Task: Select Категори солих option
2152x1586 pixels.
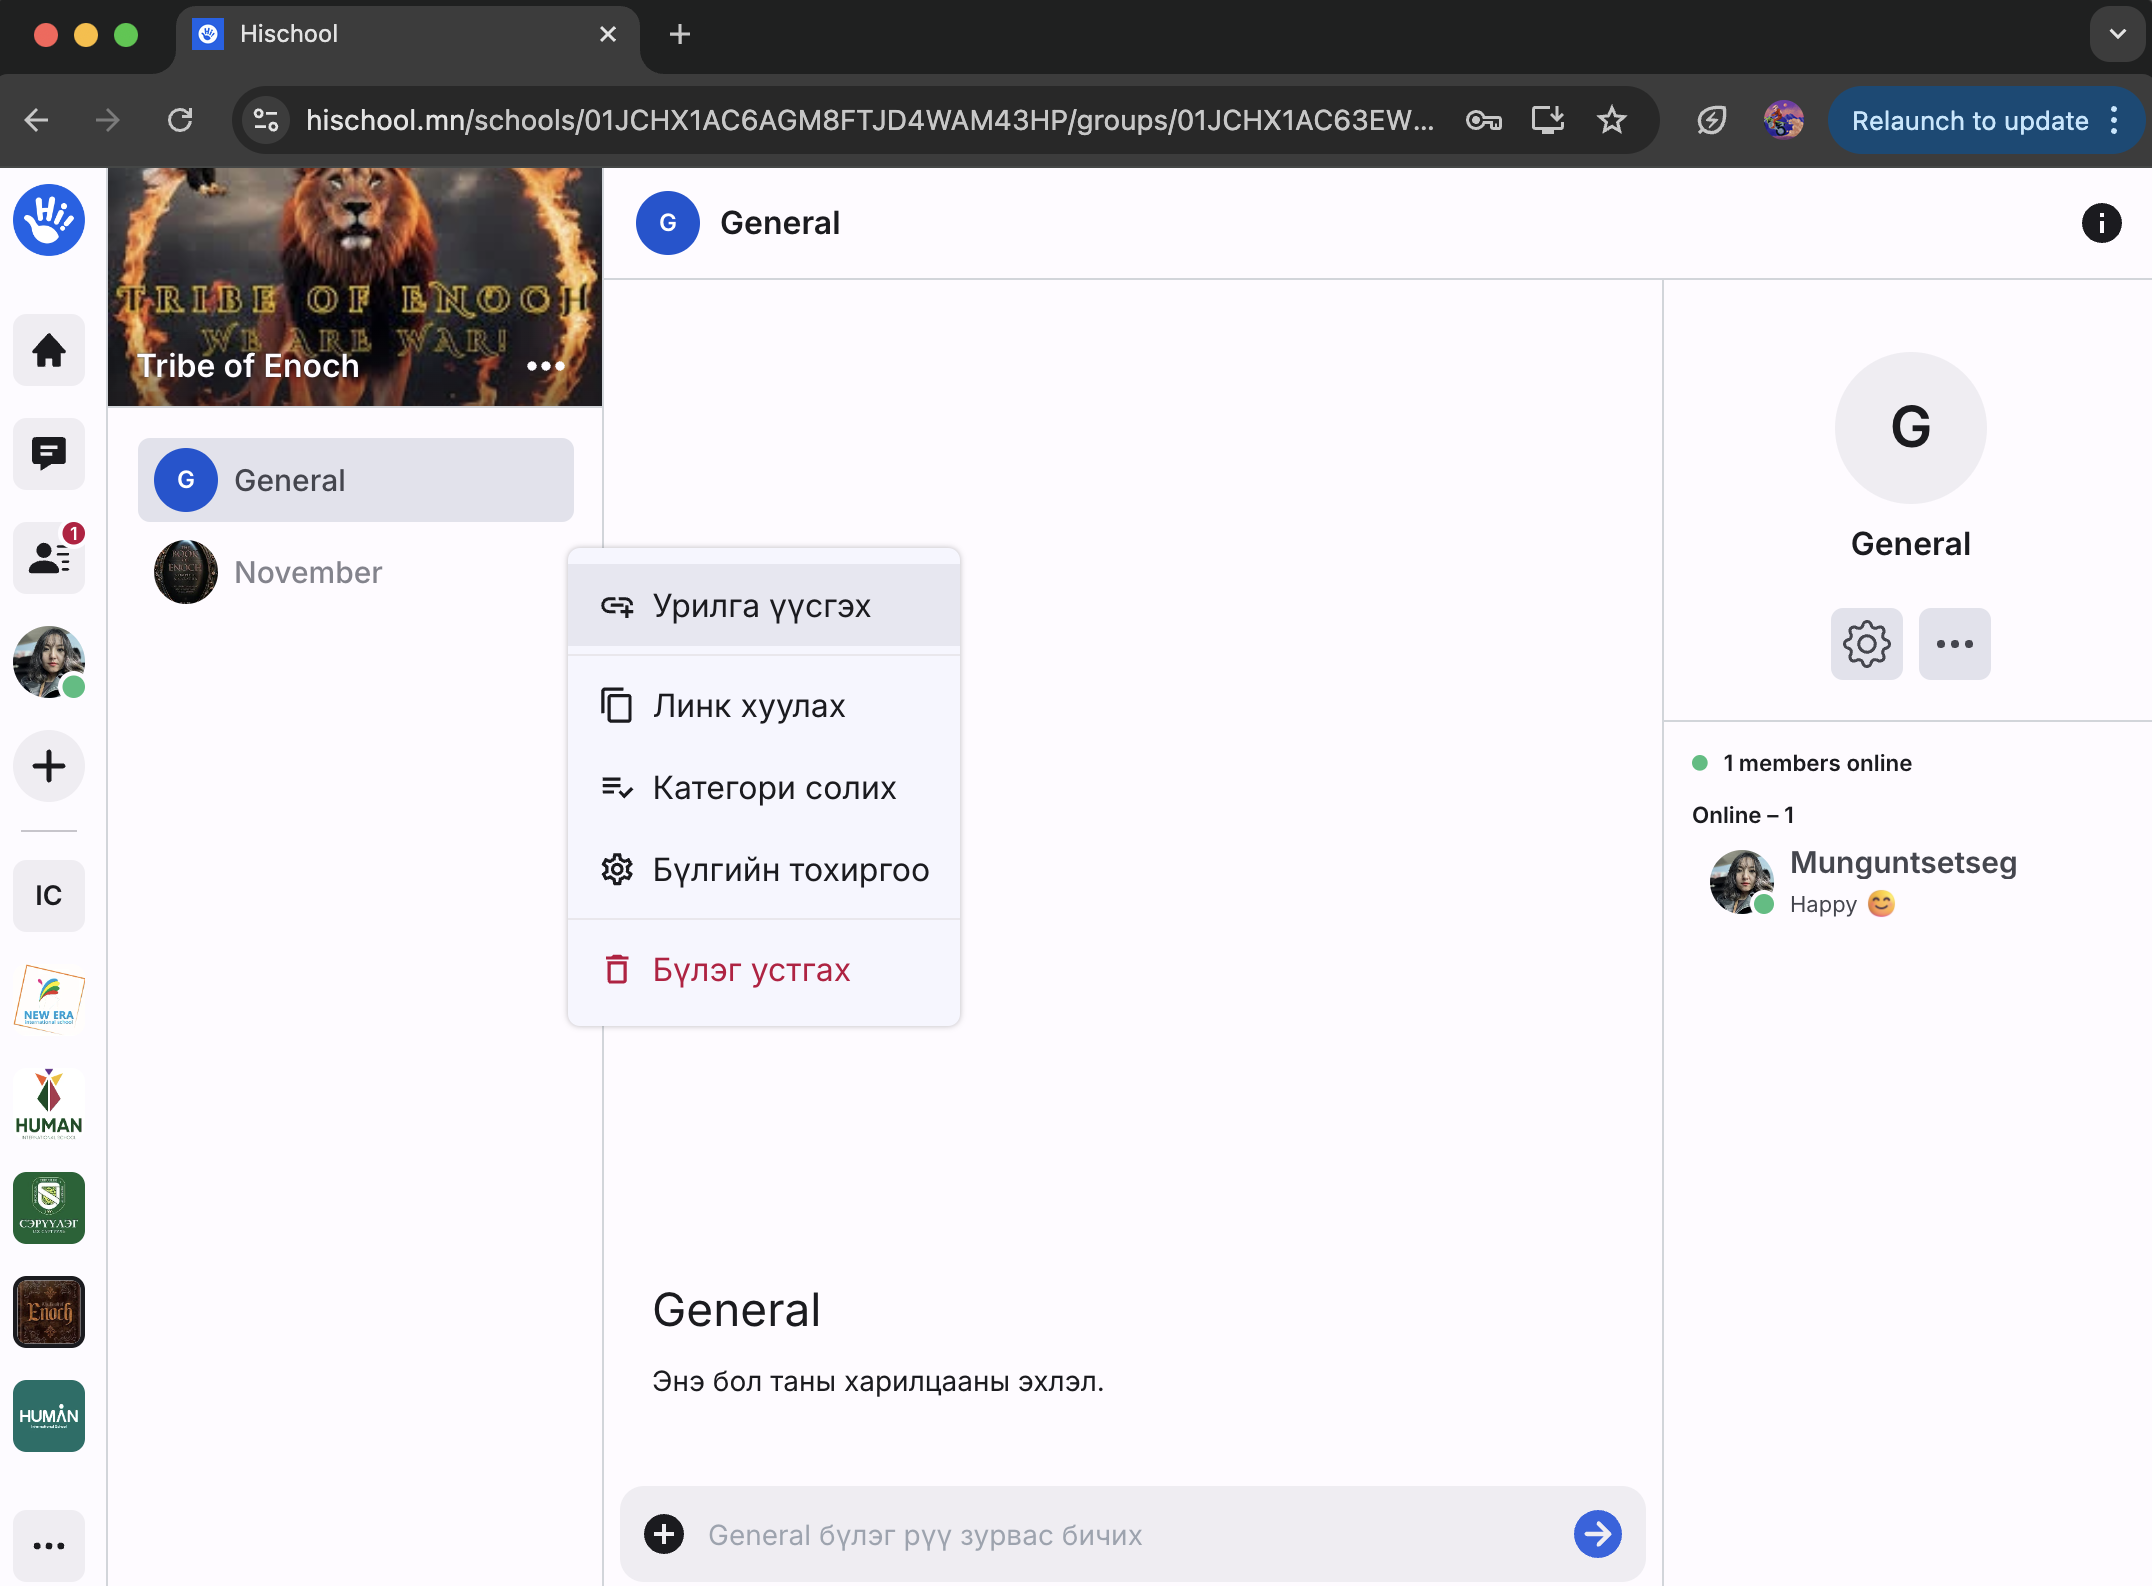Action: [774, 788]
